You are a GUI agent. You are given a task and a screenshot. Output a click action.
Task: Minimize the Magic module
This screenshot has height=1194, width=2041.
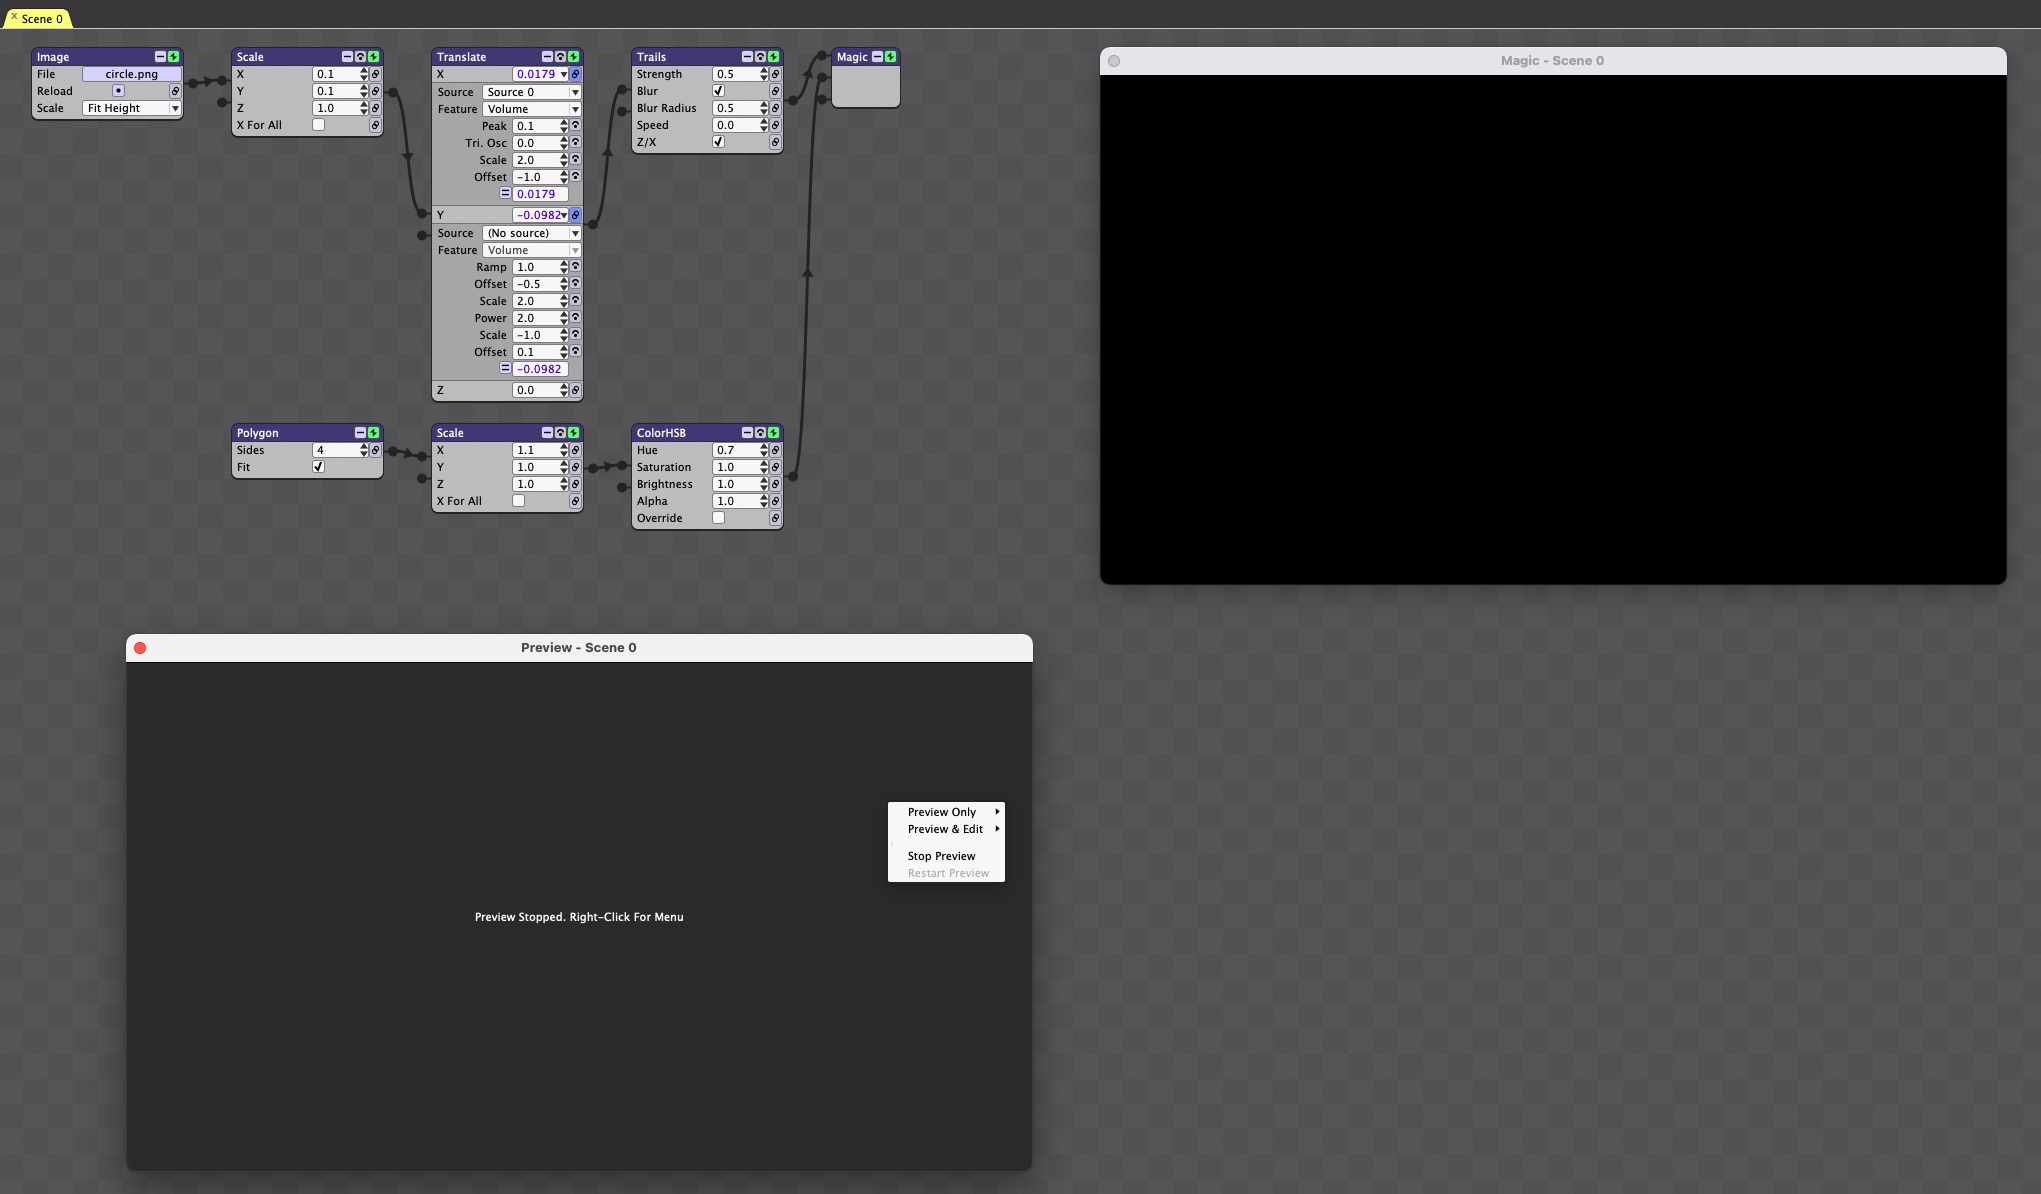tap(877, 57)
